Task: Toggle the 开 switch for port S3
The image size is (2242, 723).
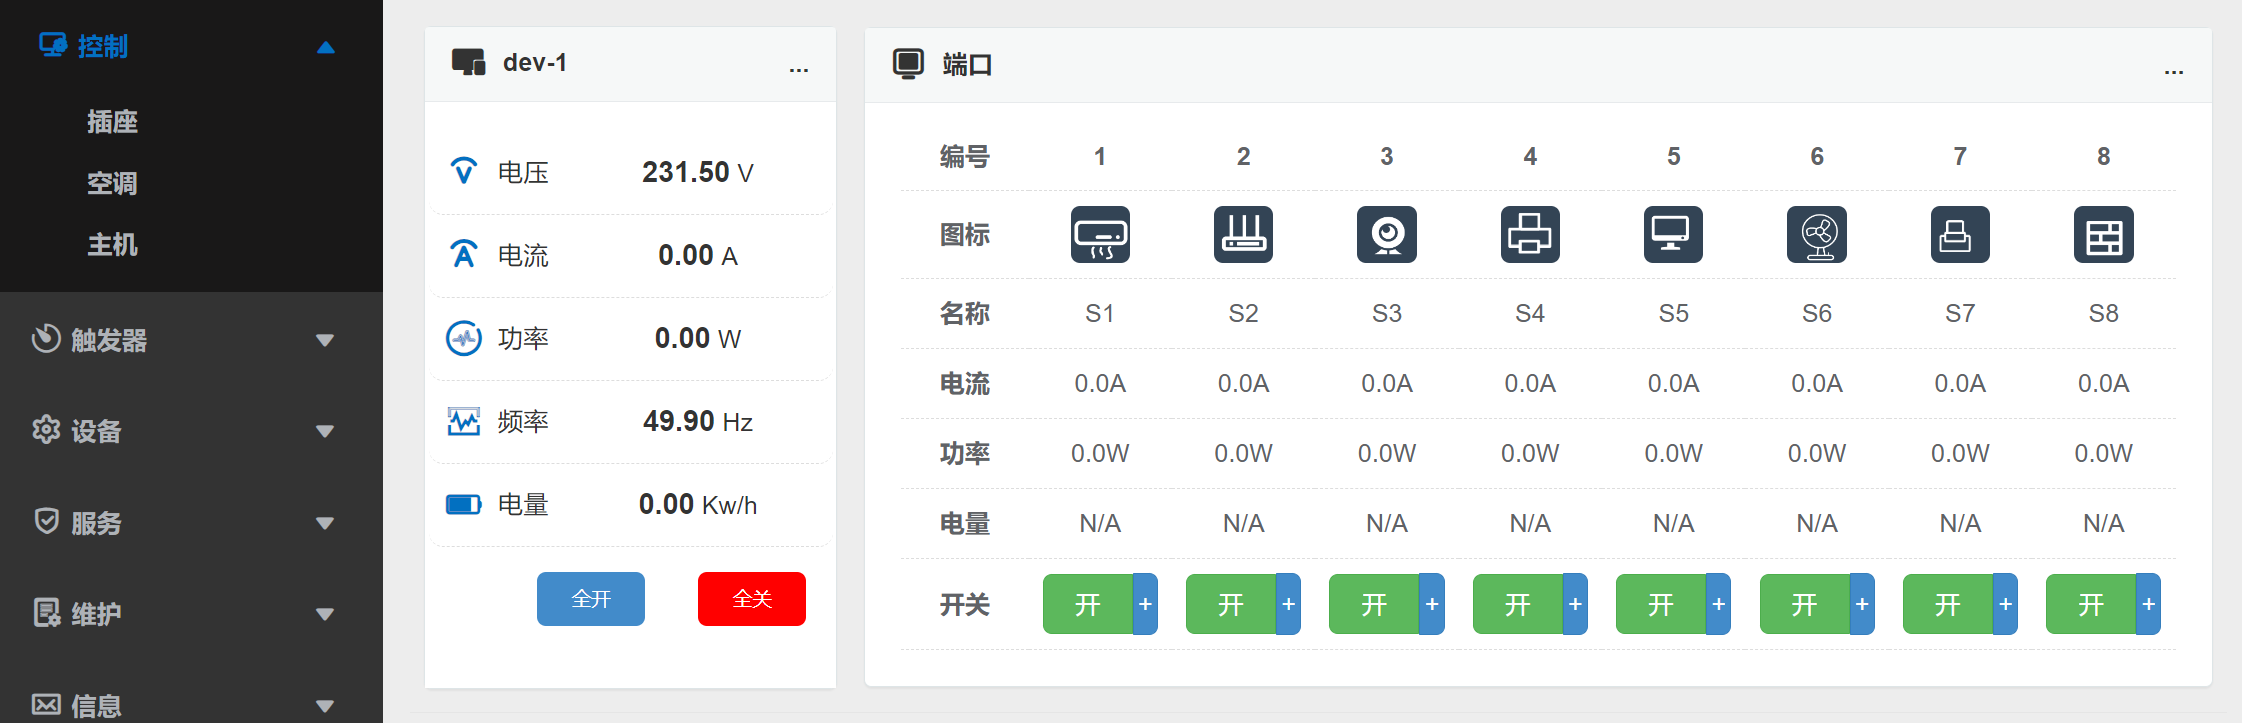Action: [1374, 604]
